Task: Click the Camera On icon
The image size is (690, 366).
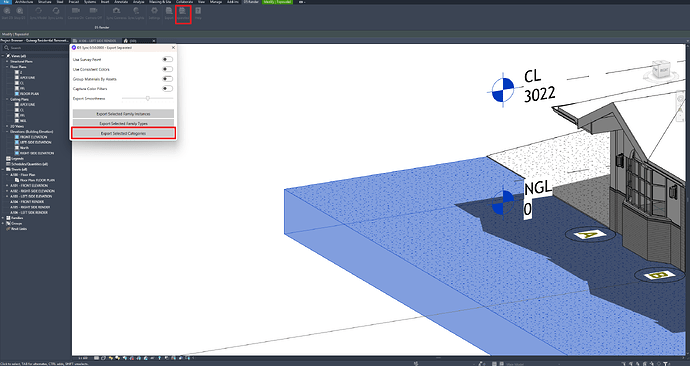Action: pos(76,11)
